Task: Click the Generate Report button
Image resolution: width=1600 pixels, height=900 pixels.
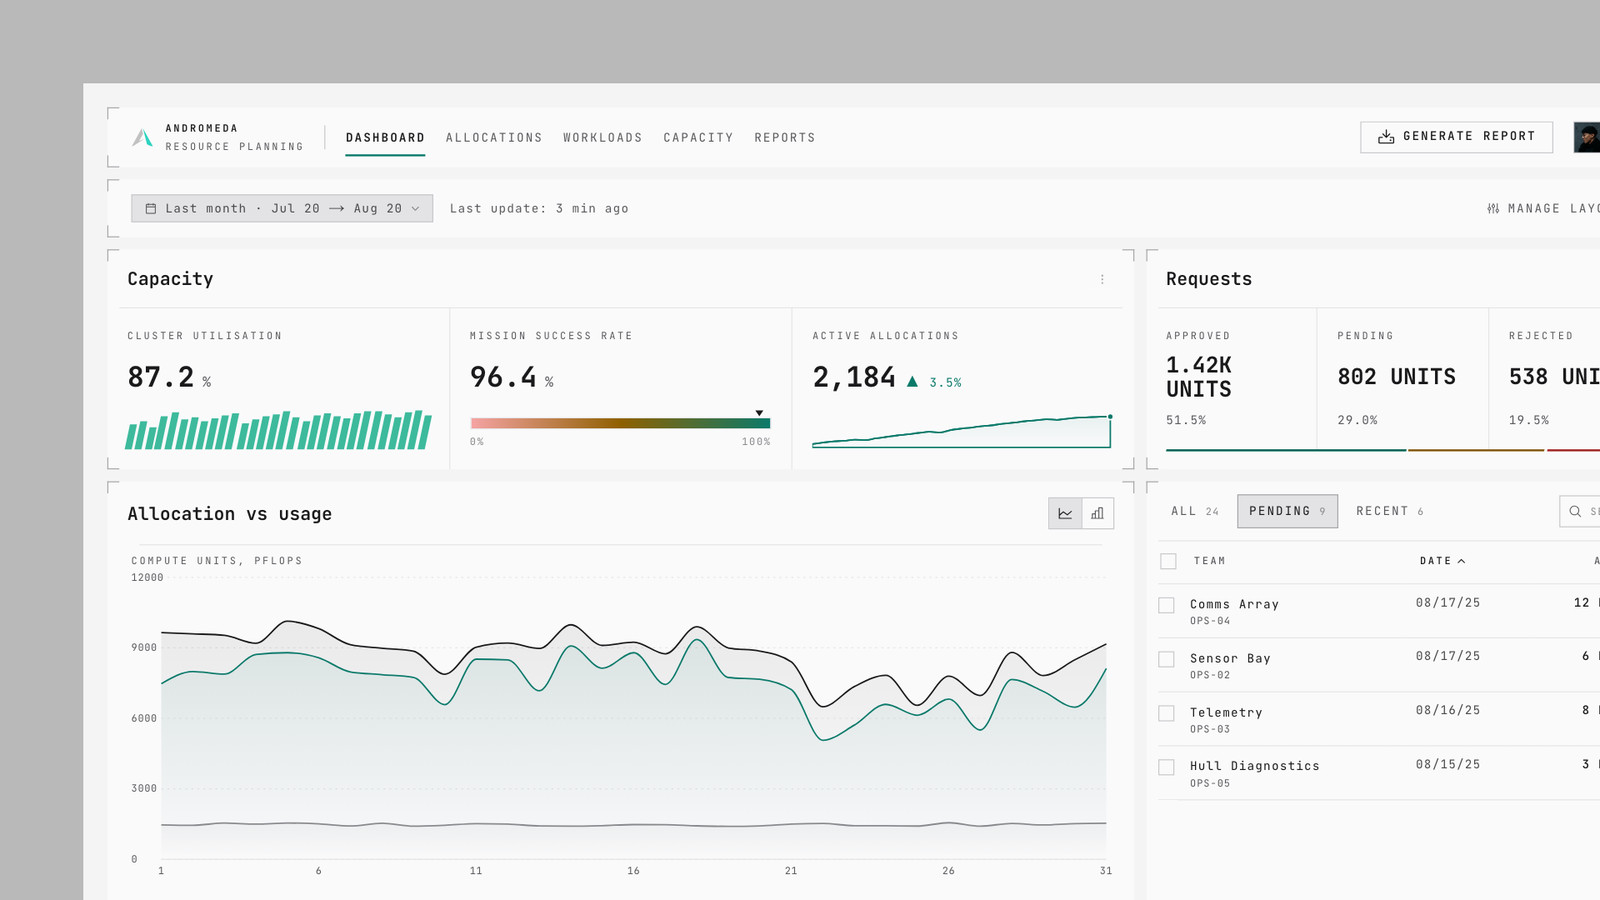Action: tap(1456, 137)
